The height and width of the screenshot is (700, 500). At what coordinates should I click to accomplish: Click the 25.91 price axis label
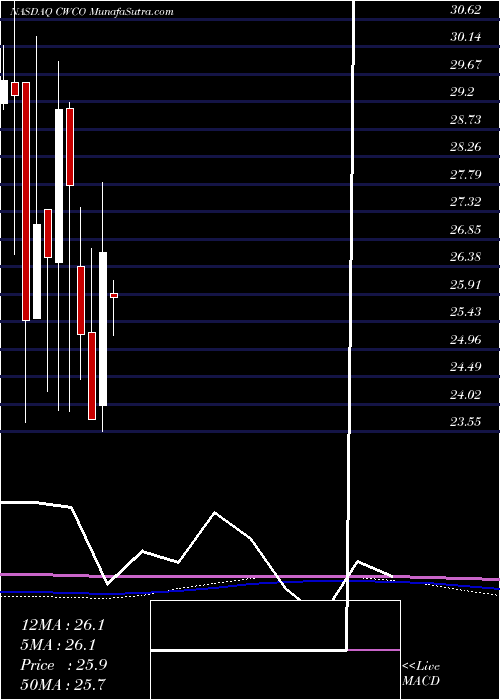[466, 285]
